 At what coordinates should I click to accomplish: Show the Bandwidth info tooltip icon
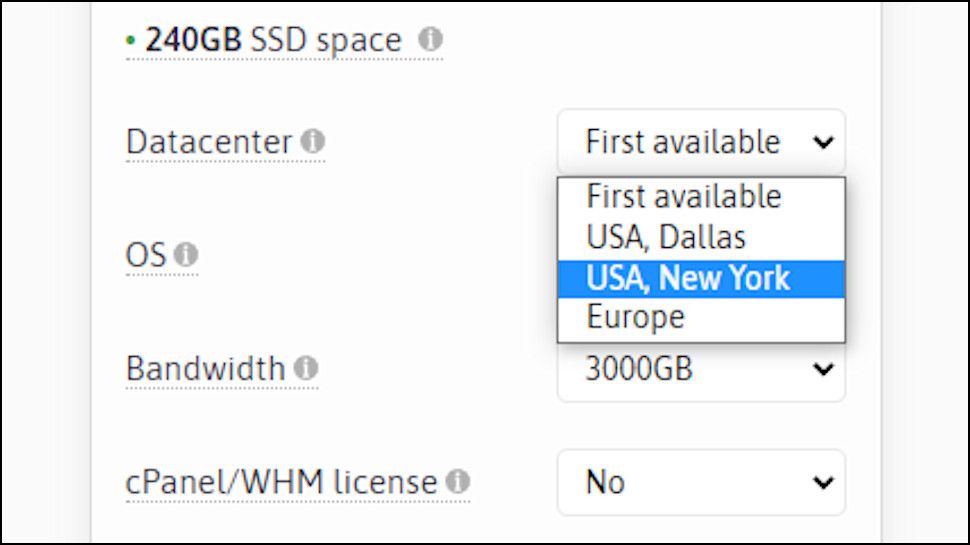click(x=306, y=368)
